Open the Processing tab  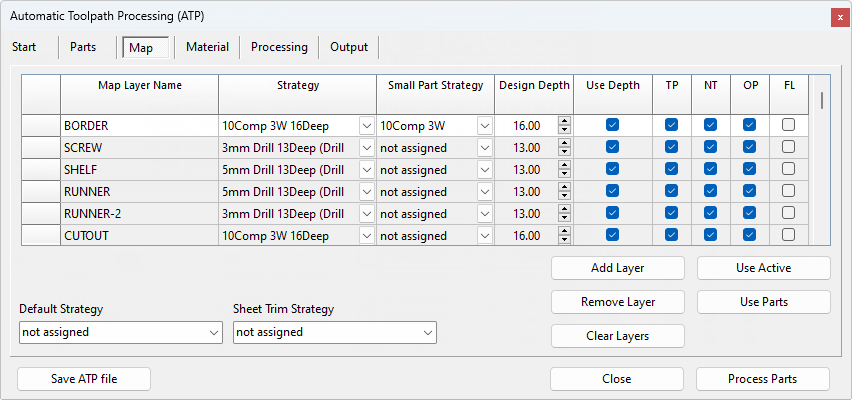[279, 47]
